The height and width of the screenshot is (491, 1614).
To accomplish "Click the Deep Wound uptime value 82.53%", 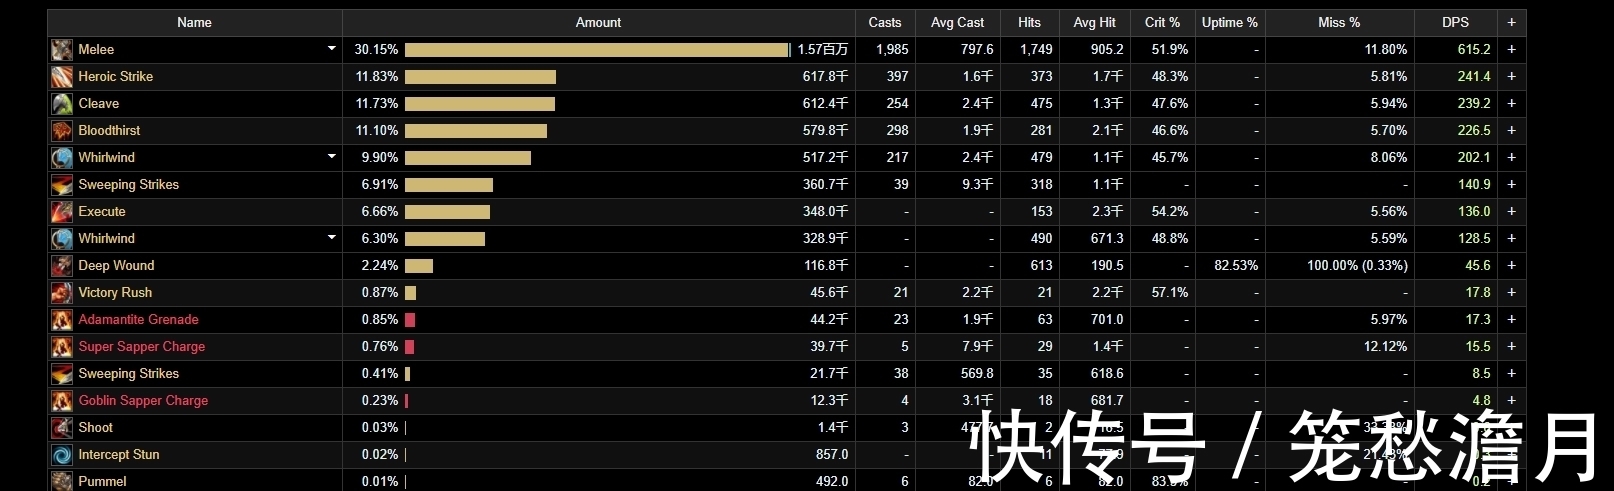I will tap(1236, 265).
